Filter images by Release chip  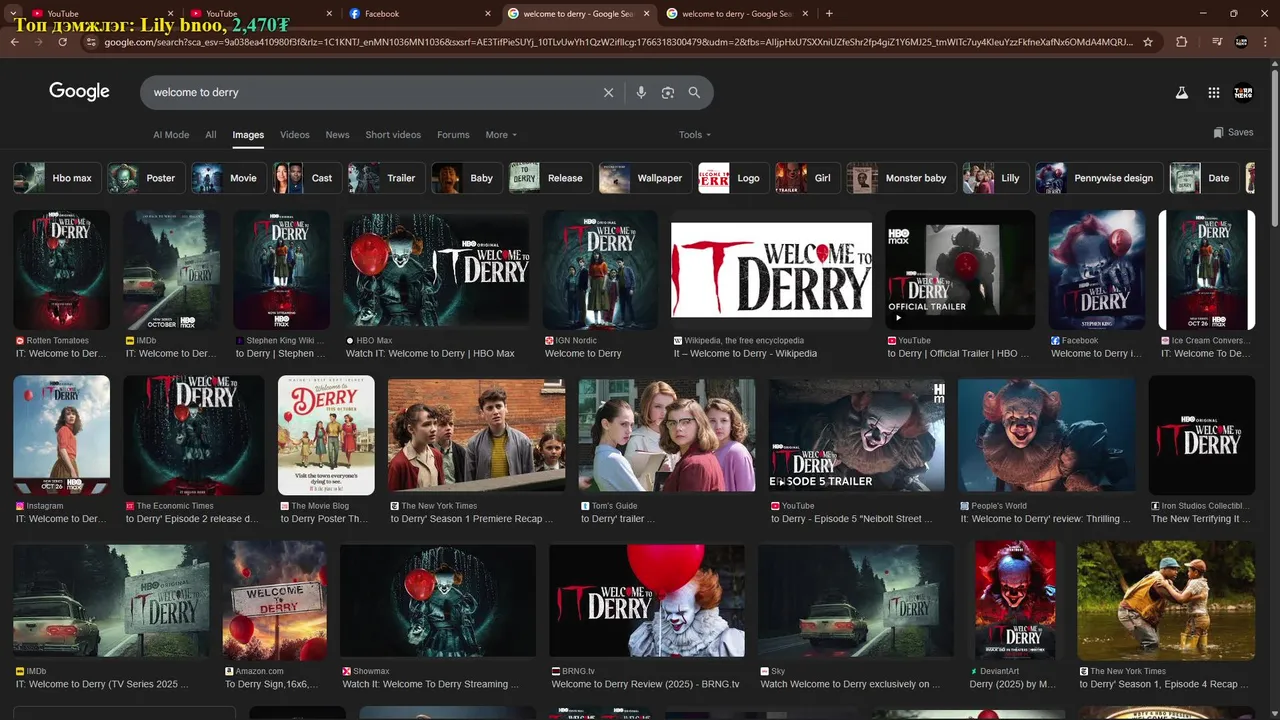tap(550, 178)
